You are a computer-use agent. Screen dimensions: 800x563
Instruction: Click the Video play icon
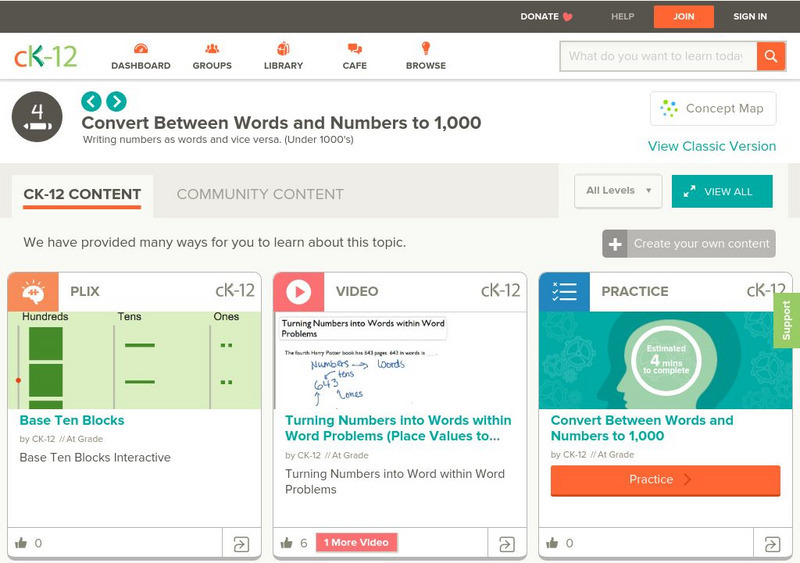pos(298,292)
